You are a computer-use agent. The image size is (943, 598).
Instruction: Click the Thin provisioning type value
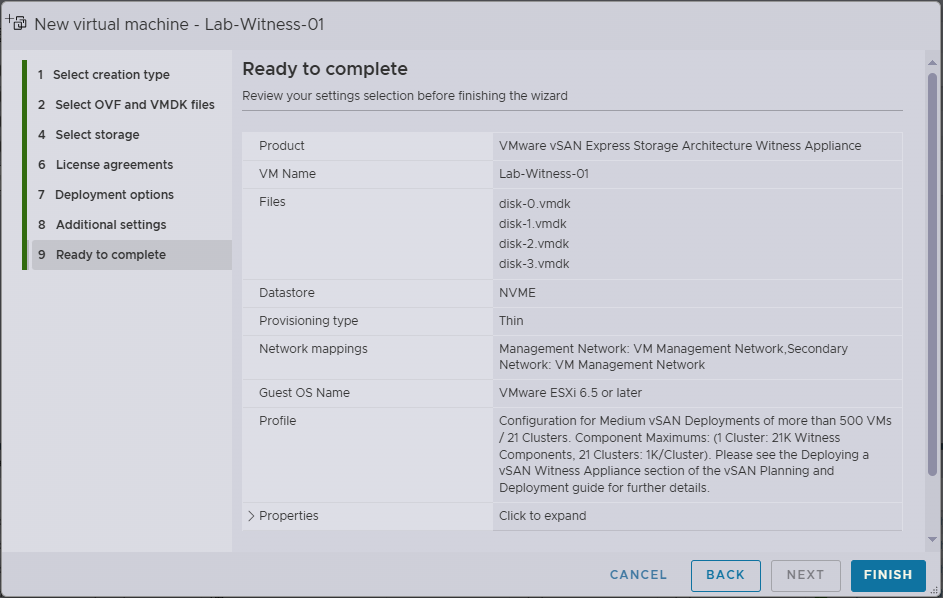511,321
